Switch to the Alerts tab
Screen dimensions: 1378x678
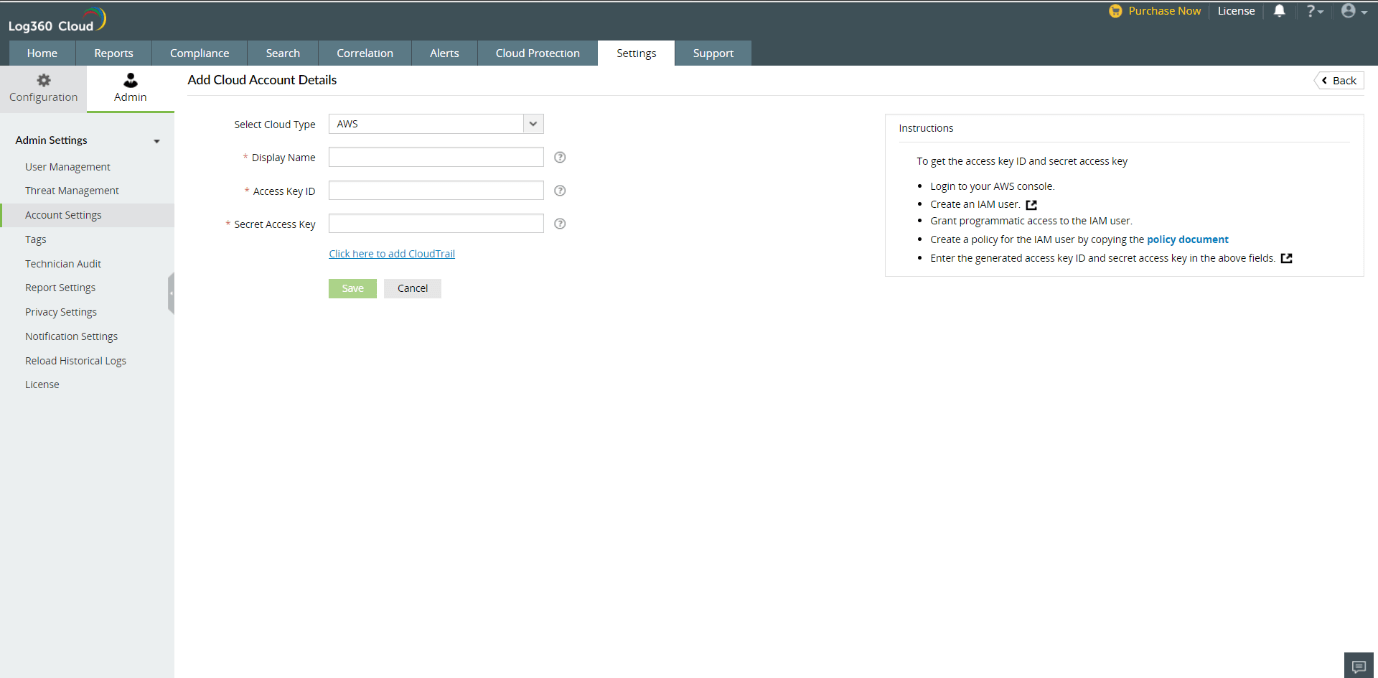coord(445,53)
